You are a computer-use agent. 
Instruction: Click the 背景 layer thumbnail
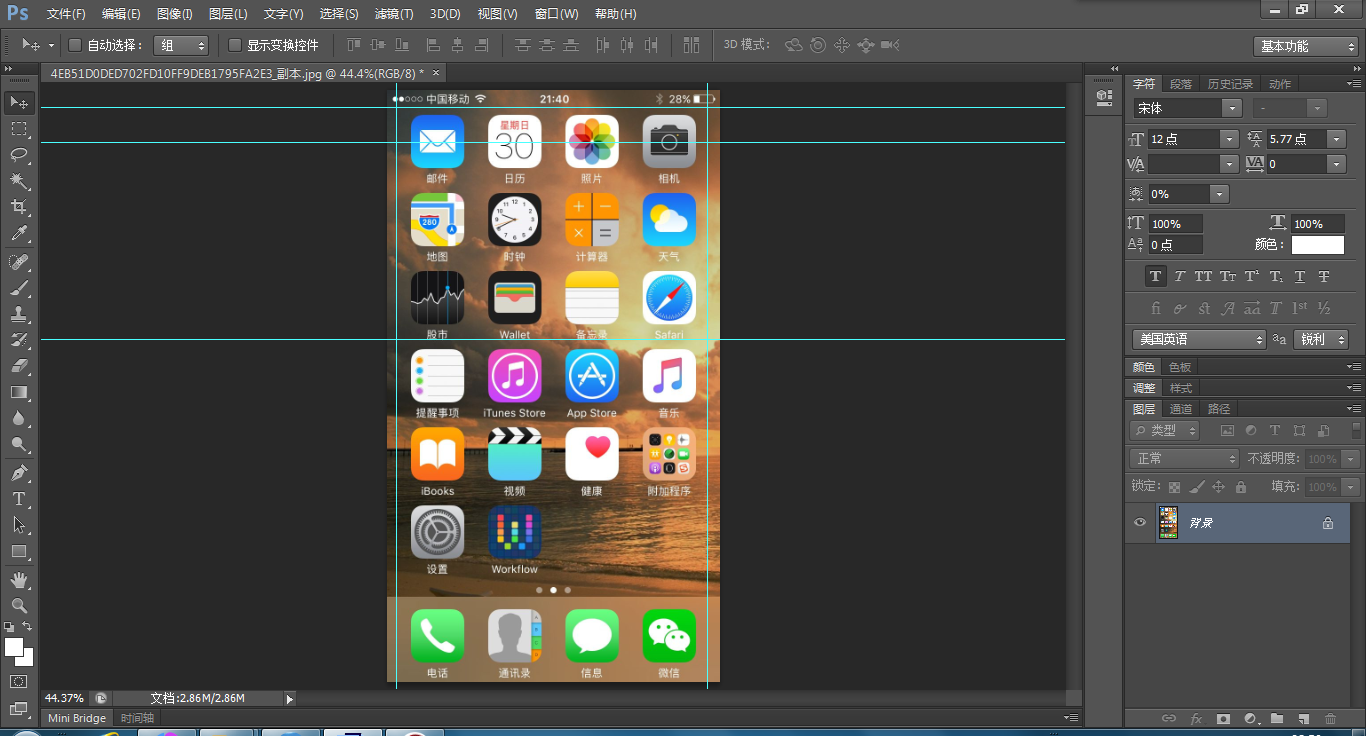click(1168, 523)
